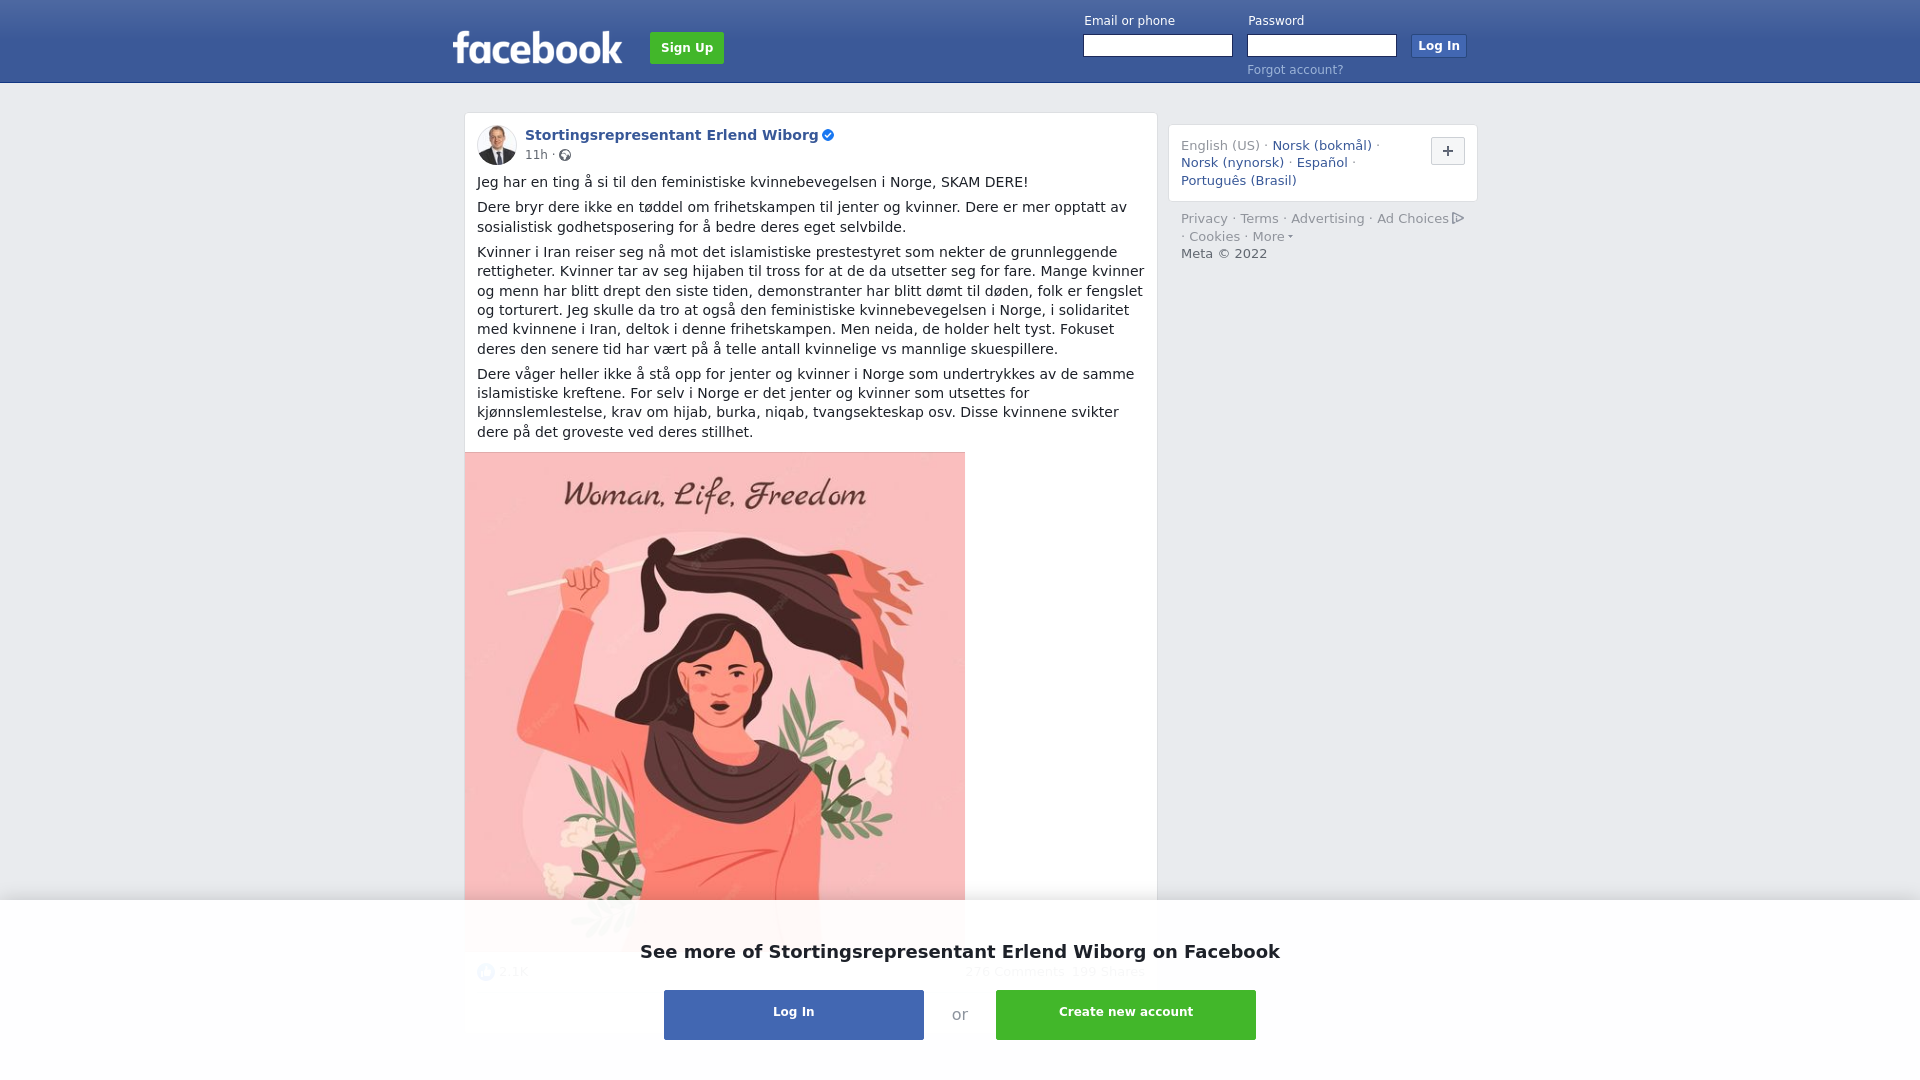
Task: Click the Email or phone field
Action: pos(1158,46)
